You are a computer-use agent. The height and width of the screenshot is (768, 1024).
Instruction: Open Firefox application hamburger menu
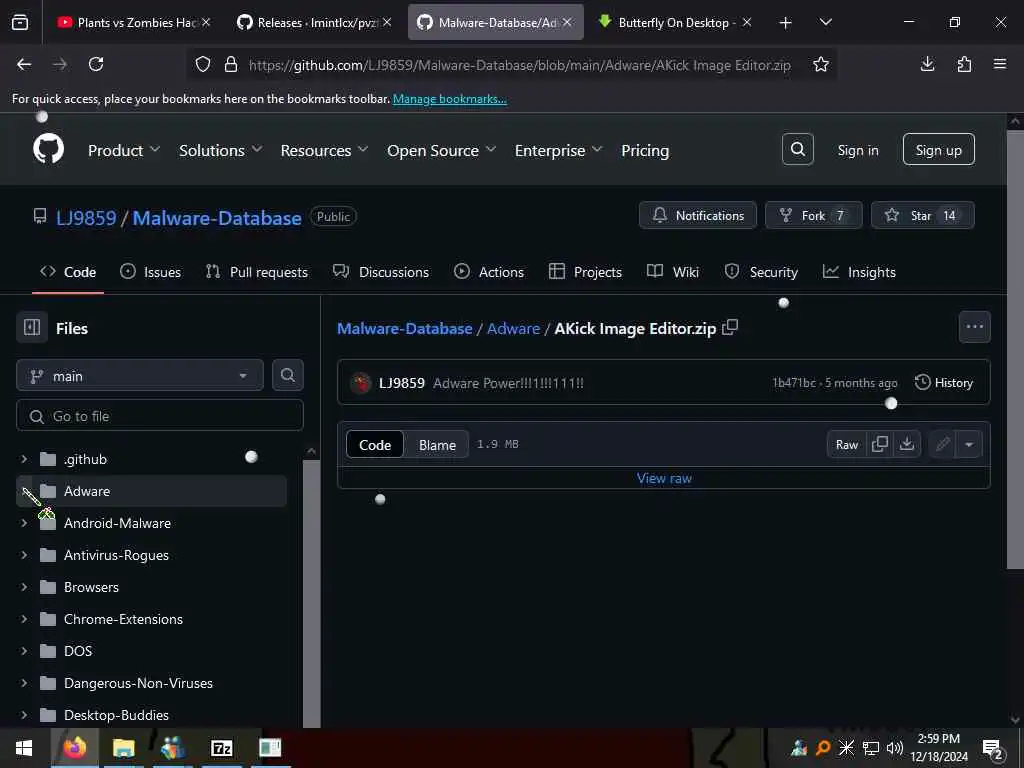click(1000, 64)
